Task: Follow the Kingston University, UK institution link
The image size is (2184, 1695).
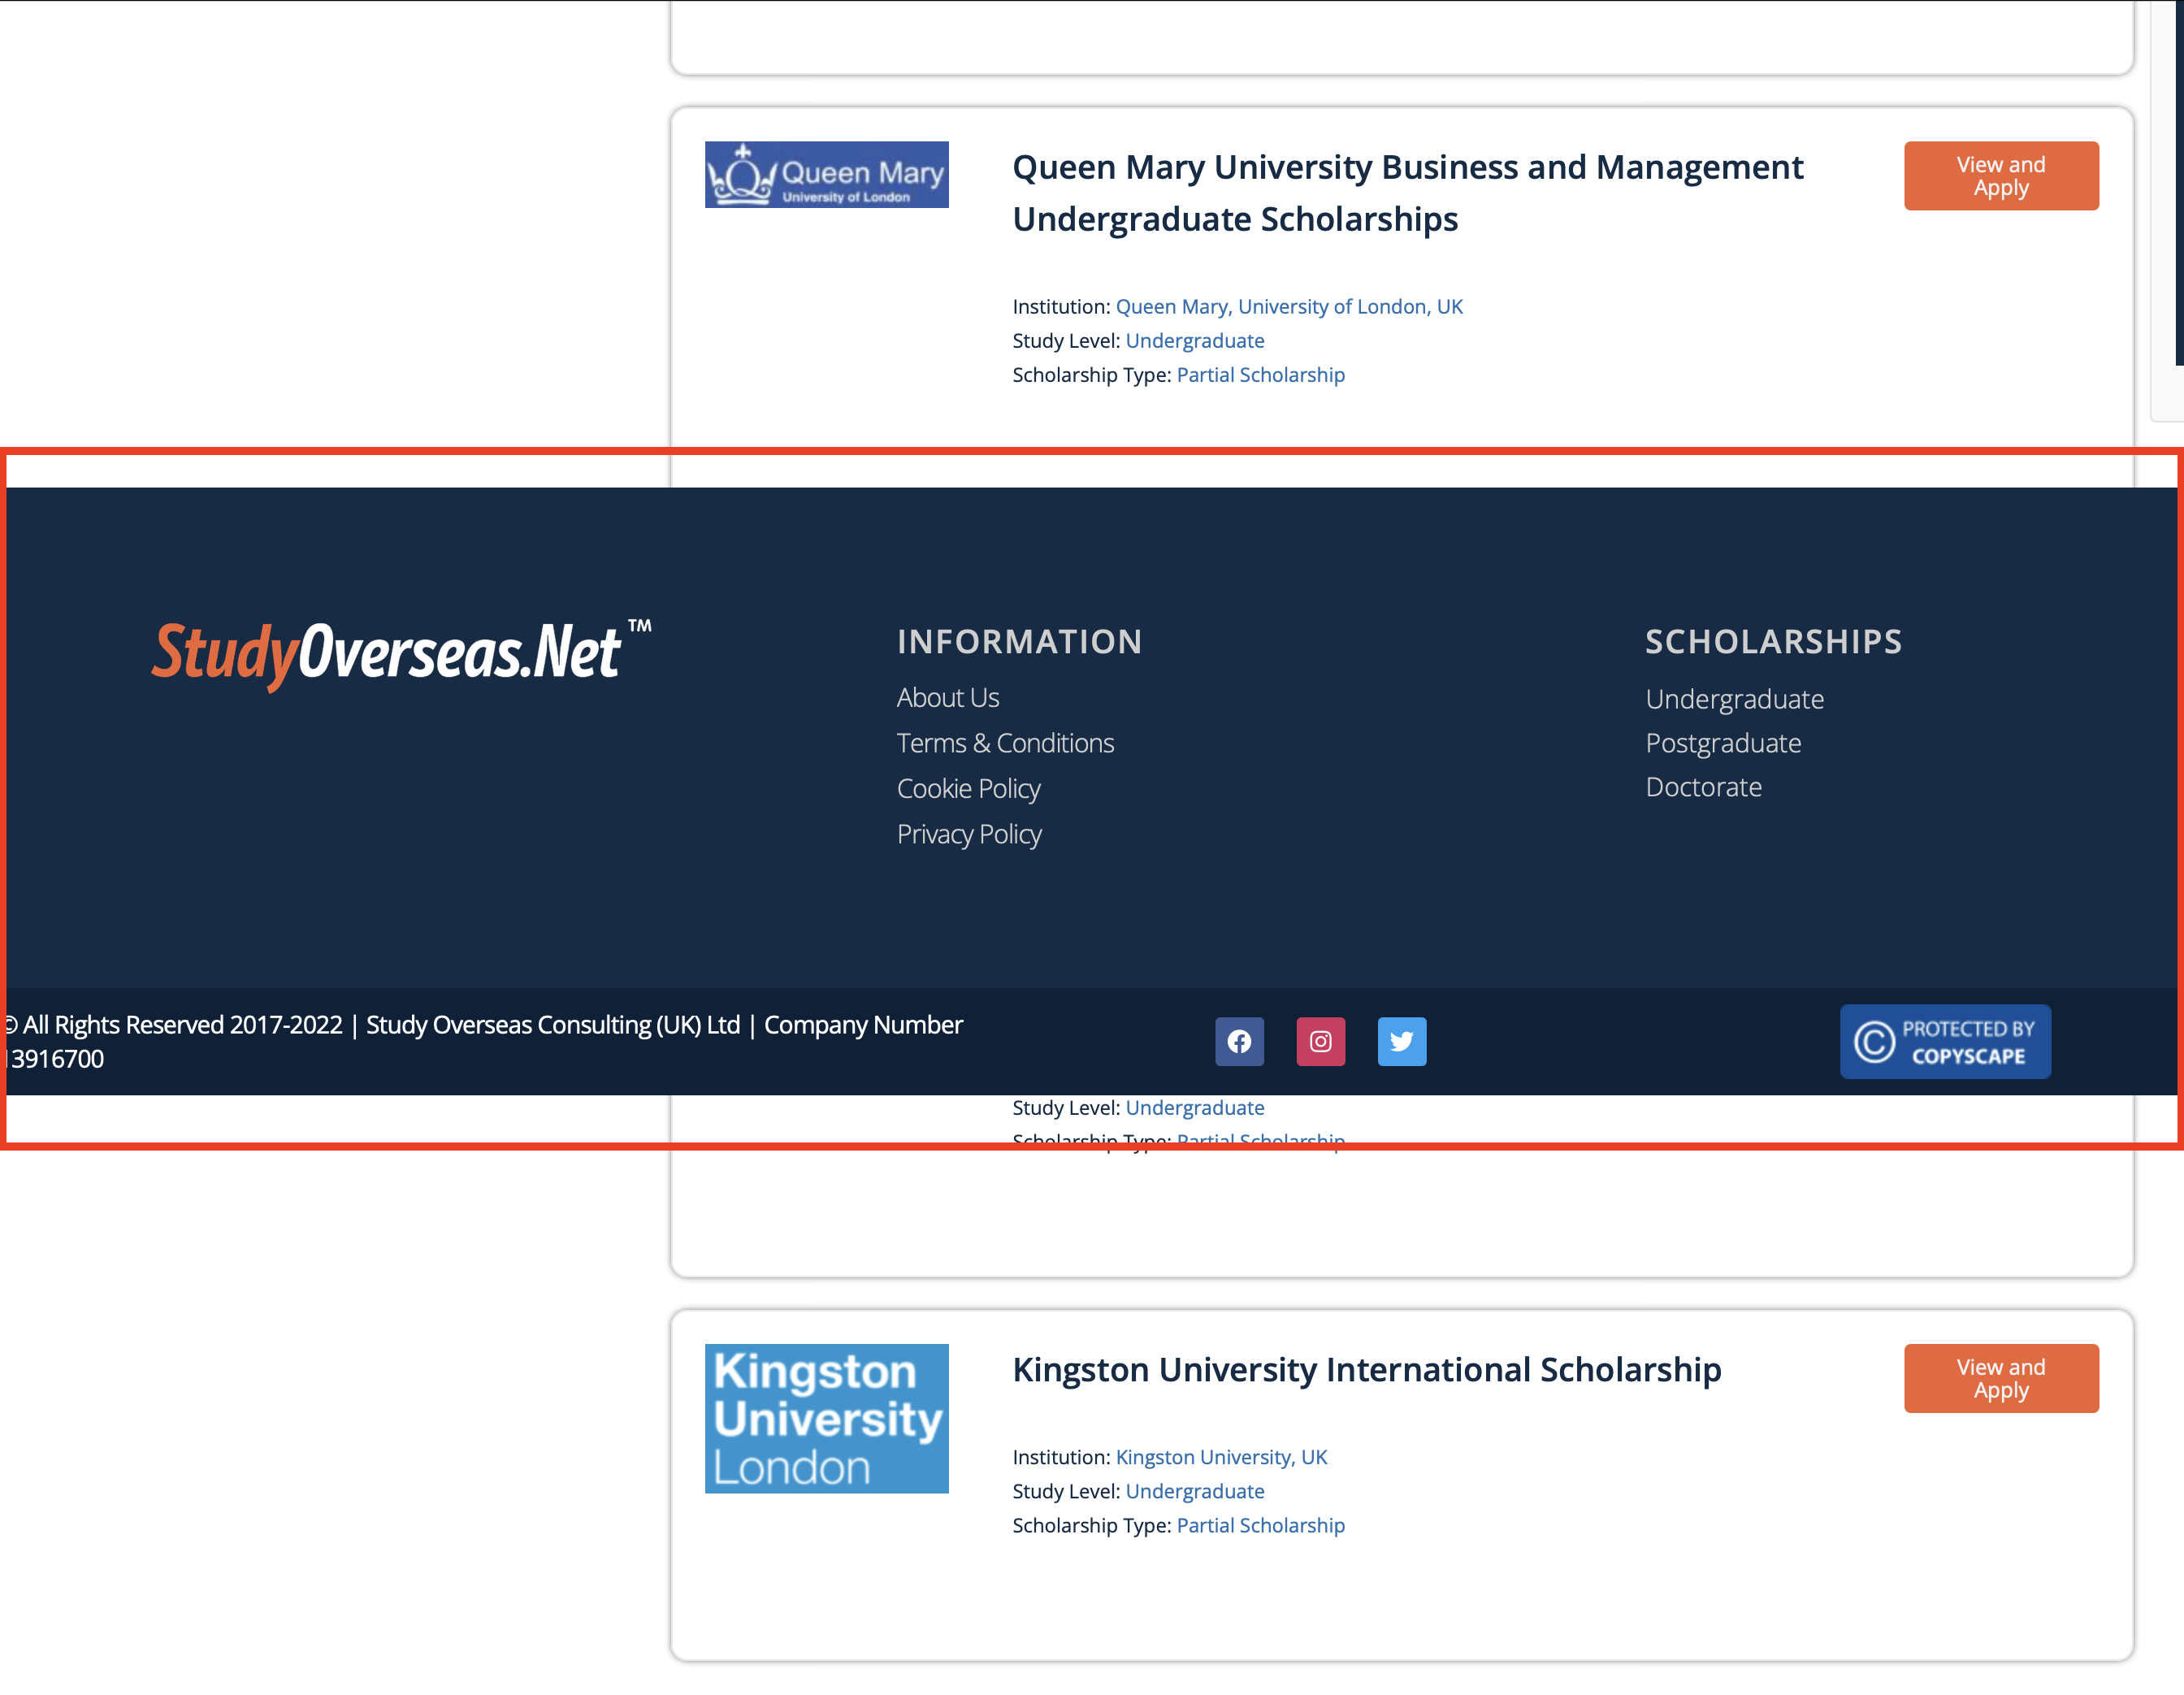Action: [x=1221, y=1457]
